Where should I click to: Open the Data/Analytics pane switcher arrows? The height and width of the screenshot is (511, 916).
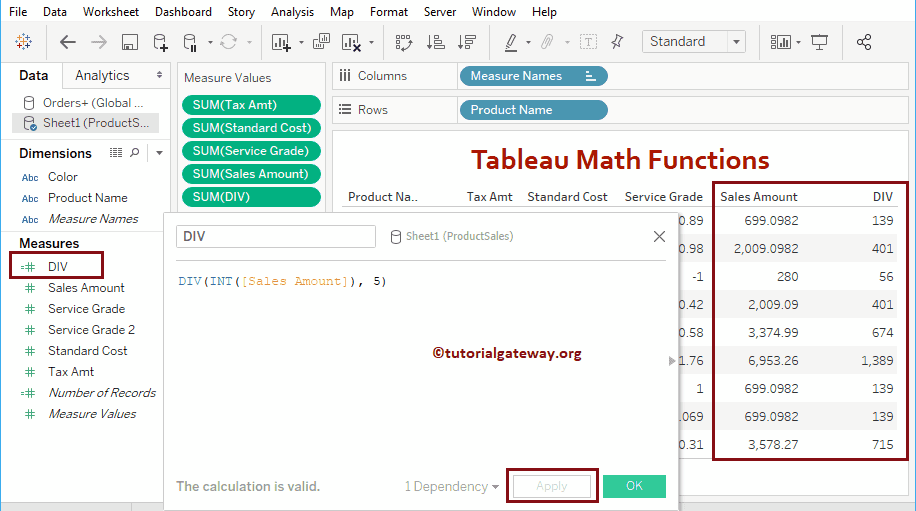(159, 75)
